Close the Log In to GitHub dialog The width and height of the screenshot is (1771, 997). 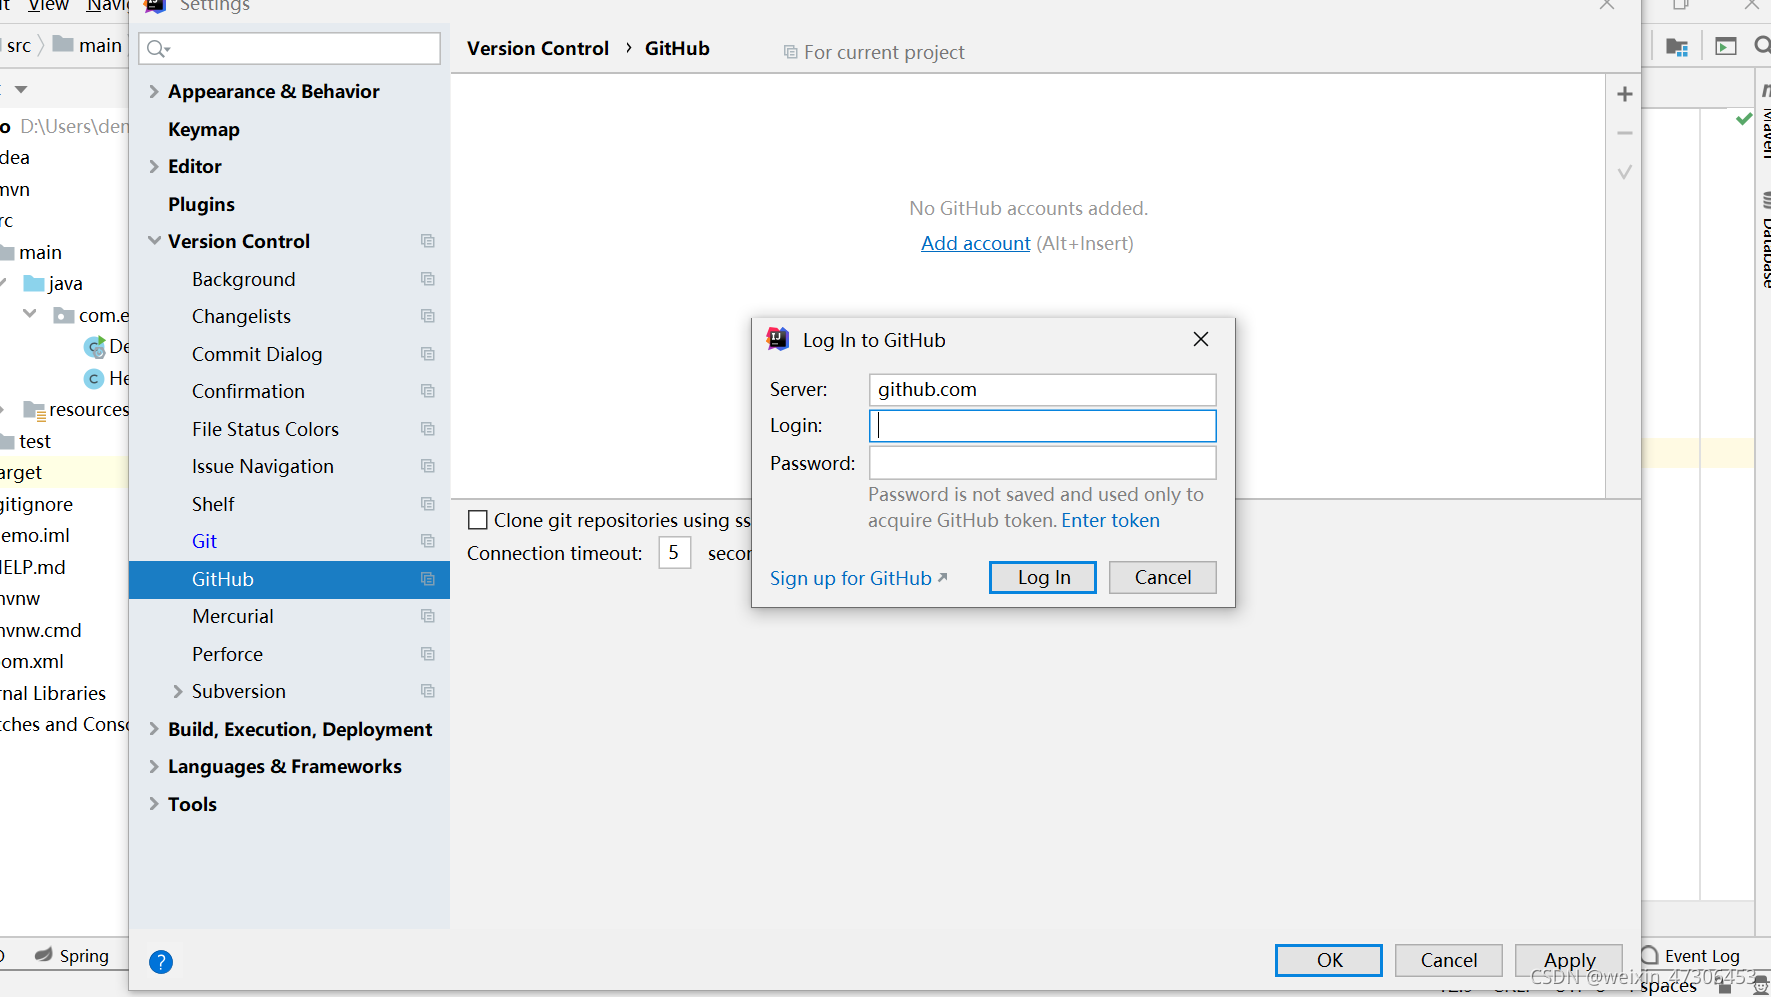click(1201, 340)
